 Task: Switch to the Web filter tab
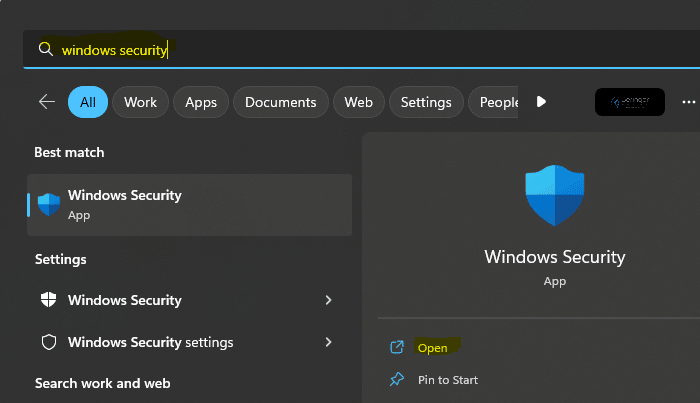coord(358,102)
